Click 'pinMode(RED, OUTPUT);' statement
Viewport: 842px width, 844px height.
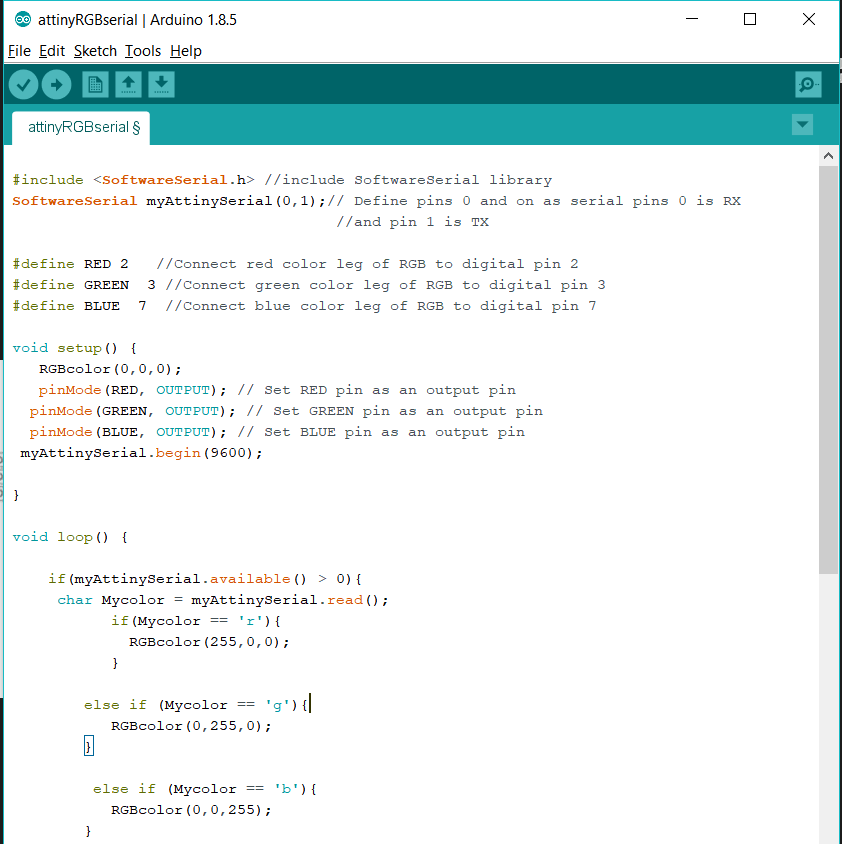coord(132,390)
